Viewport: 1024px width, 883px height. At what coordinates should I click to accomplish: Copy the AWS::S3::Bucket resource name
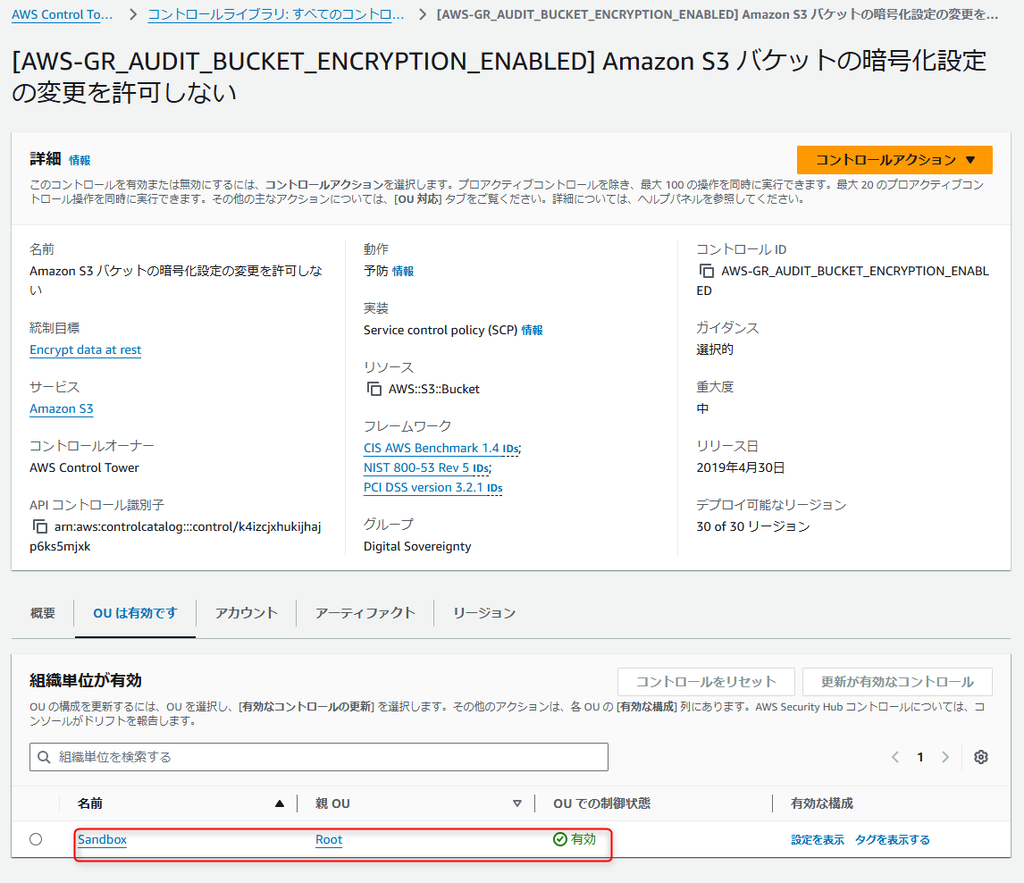[x=374, y=389]
